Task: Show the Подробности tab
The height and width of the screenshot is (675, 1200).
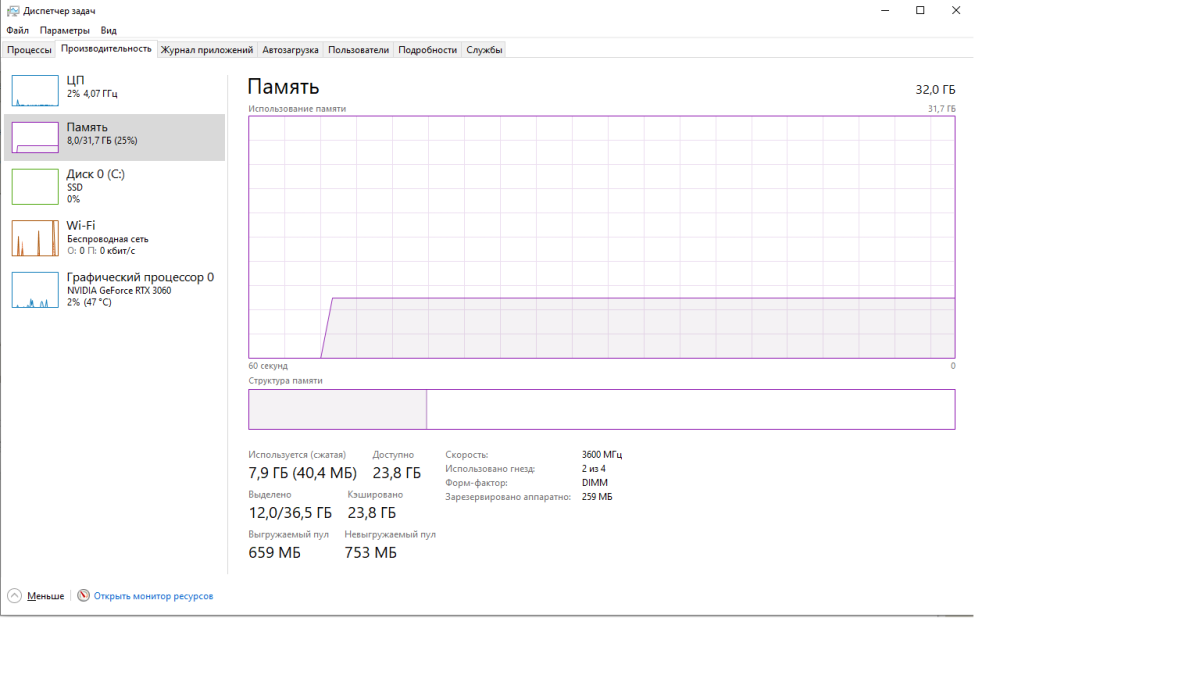Action: pos(427,50)
